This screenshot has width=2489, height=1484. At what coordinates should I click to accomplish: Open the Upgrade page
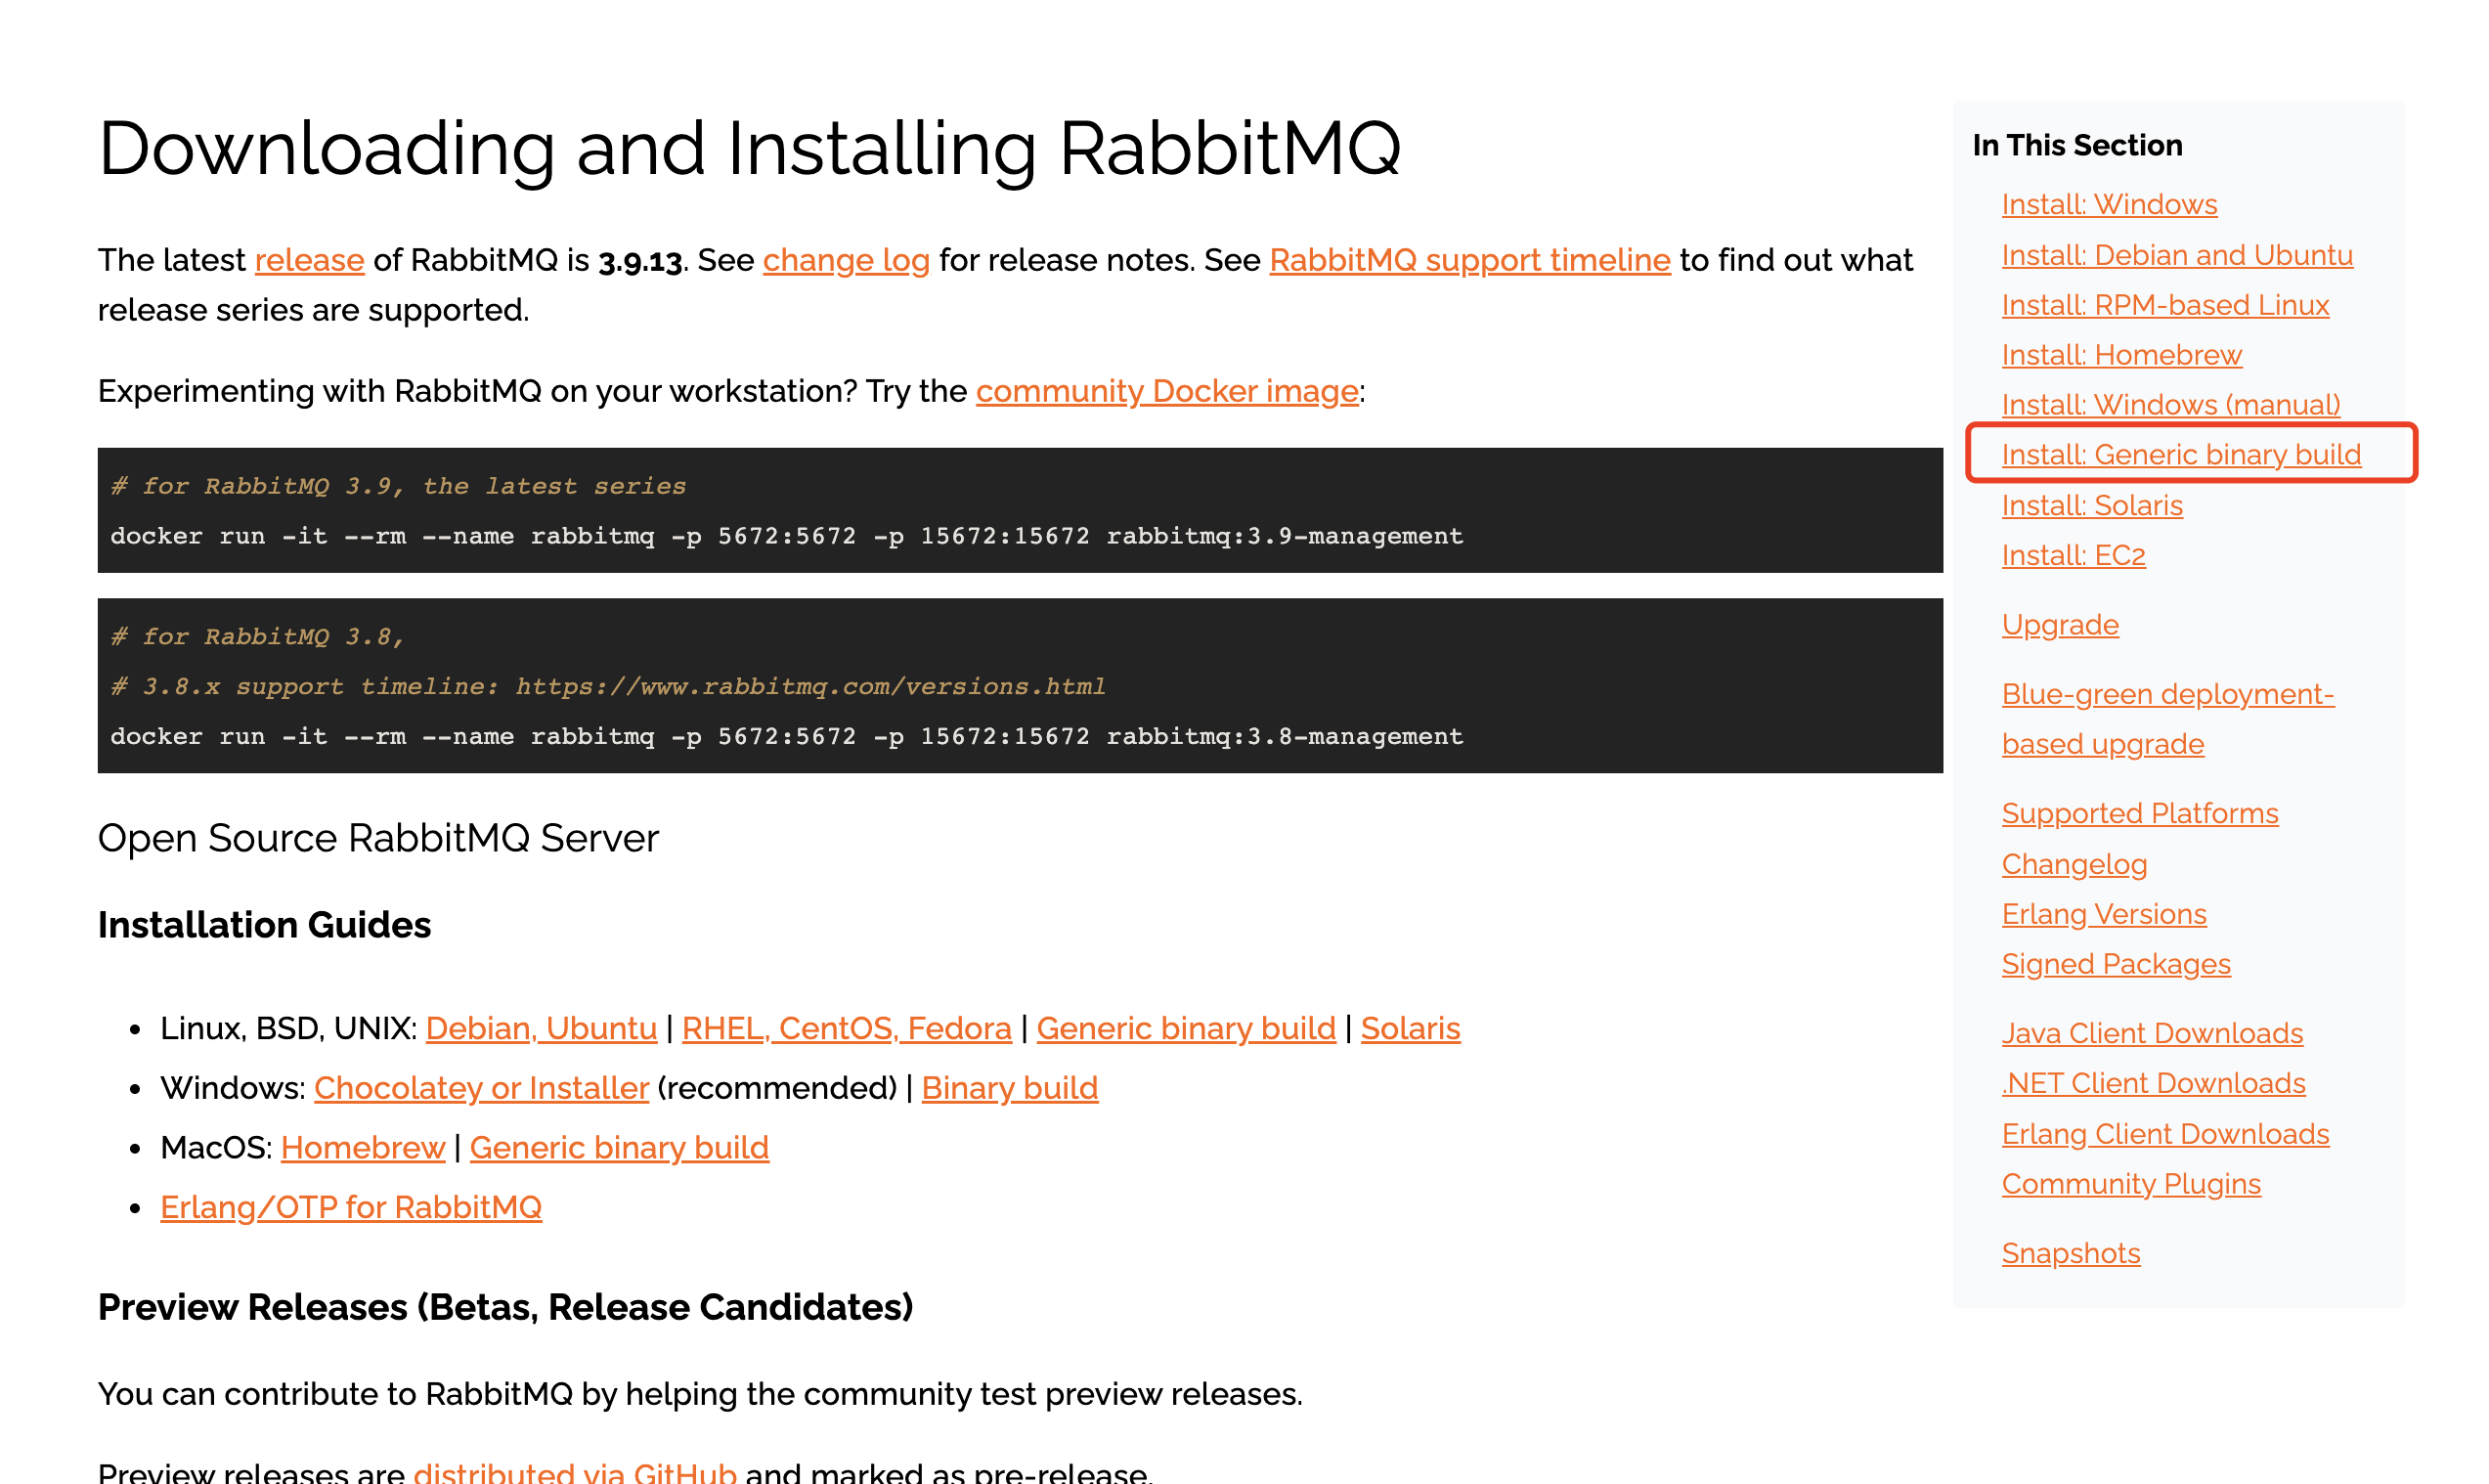2060,624
